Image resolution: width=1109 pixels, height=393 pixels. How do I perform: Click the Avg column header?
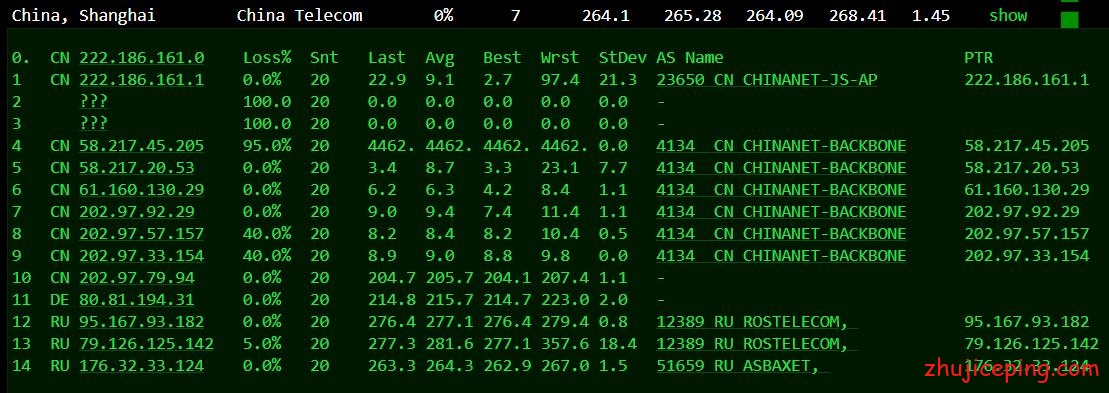[x=439, y=58]
